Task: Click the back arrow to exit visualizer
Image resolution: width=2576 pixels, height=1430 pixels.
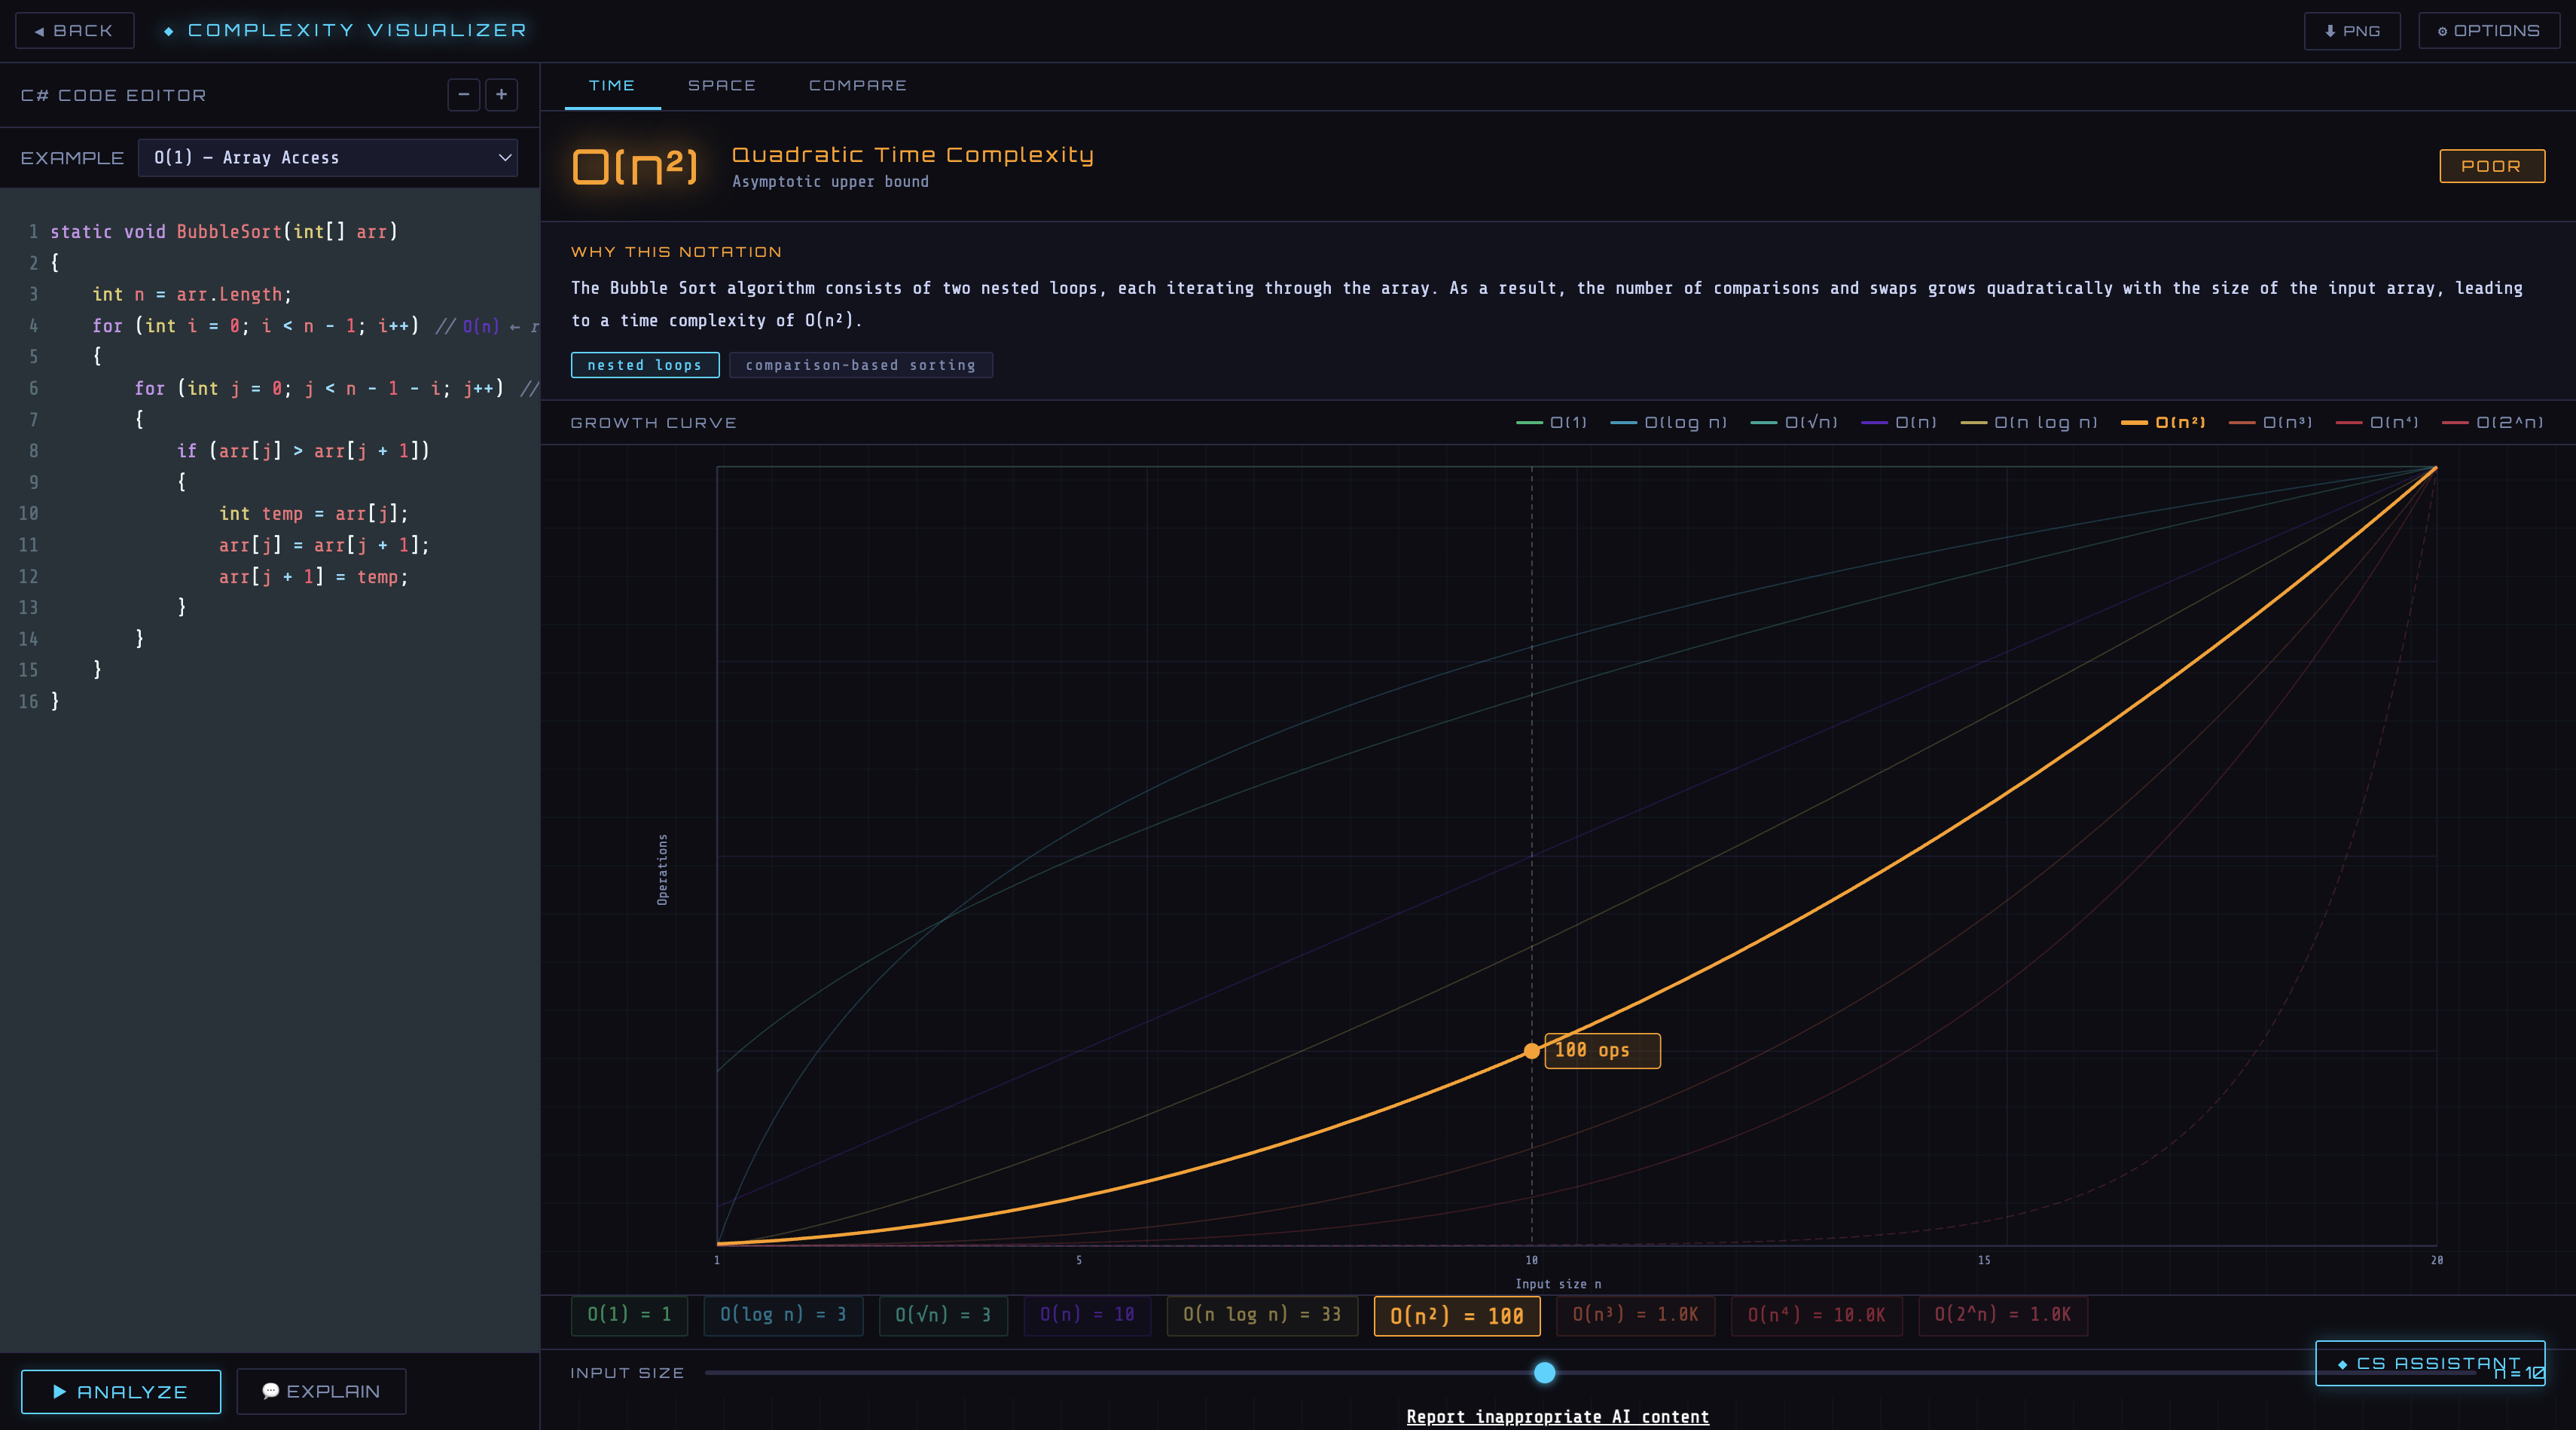Action: (x=40, y=30)
